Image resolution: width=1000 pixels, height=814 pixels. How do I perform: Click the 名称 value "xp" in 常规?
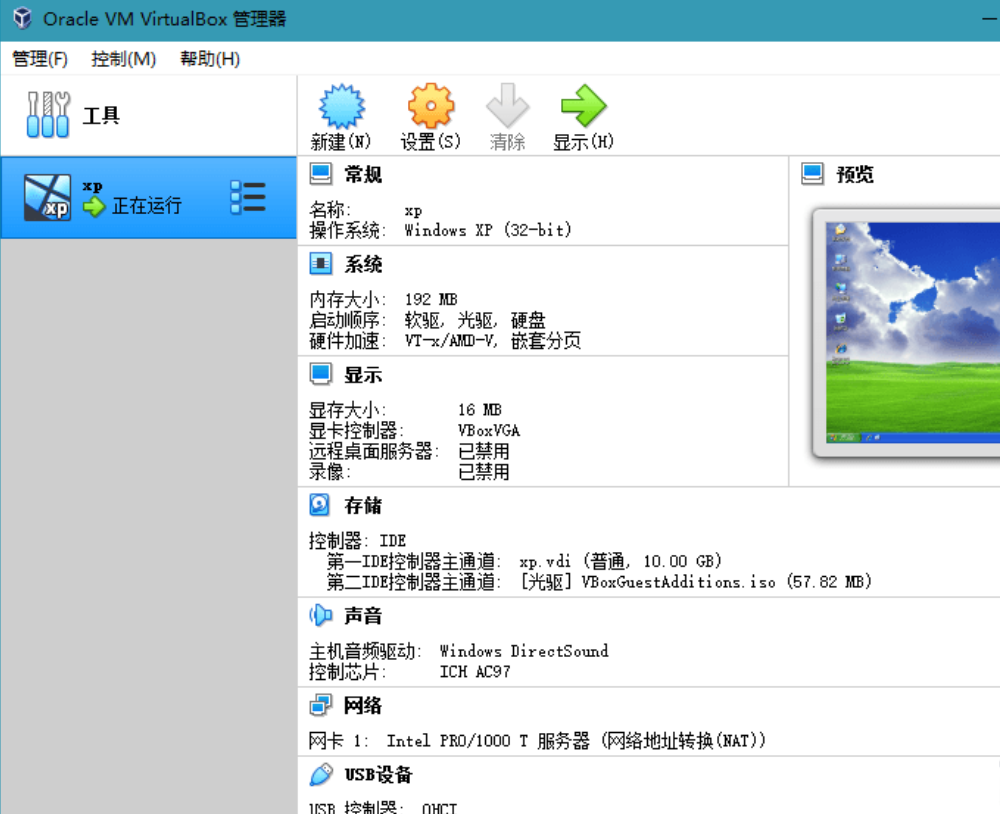coord(413,210)
